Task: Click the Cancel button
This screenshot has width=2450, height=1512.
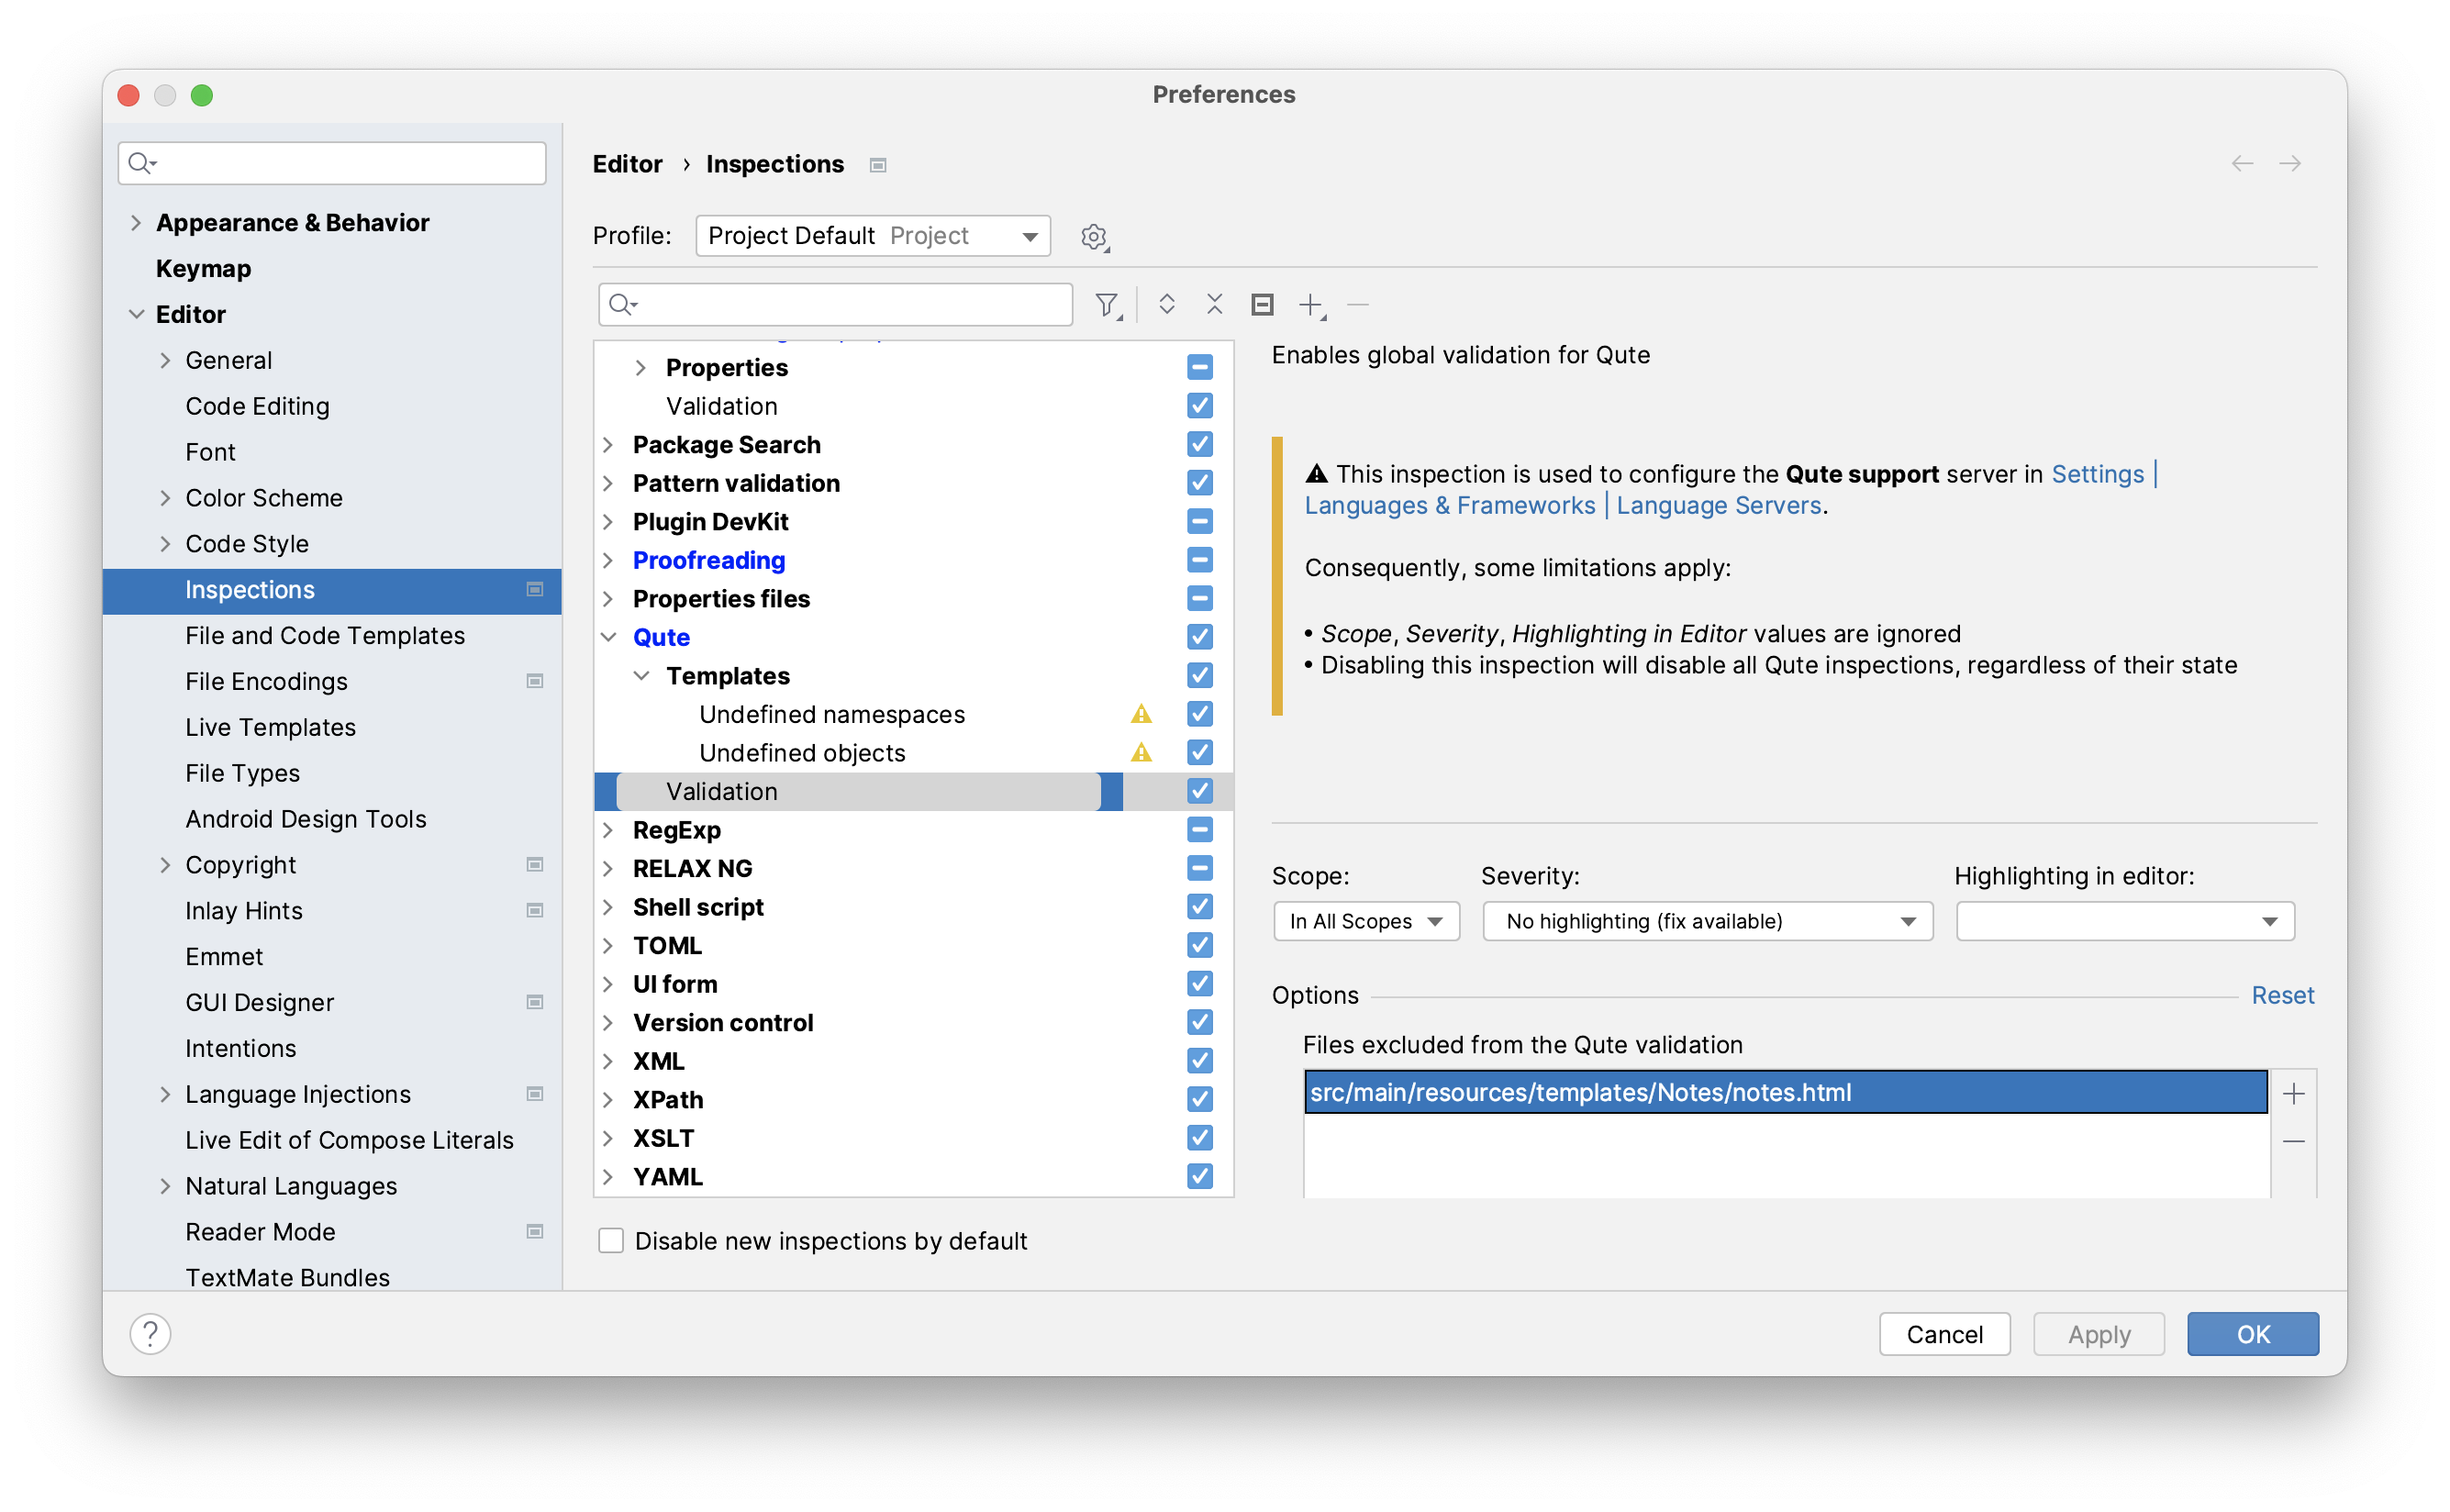Action: (1944, 1334)
